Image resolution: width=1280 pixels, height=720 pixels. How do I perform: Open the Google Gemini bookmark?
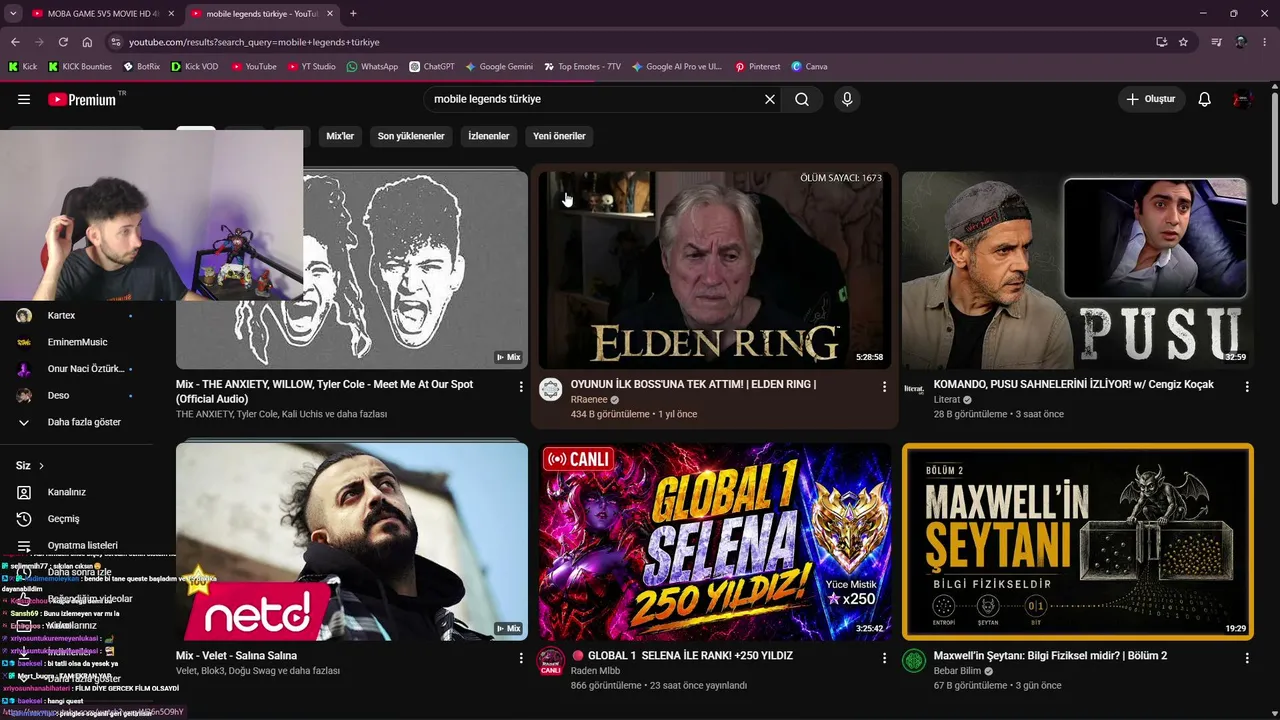click(x=499, y=67)
